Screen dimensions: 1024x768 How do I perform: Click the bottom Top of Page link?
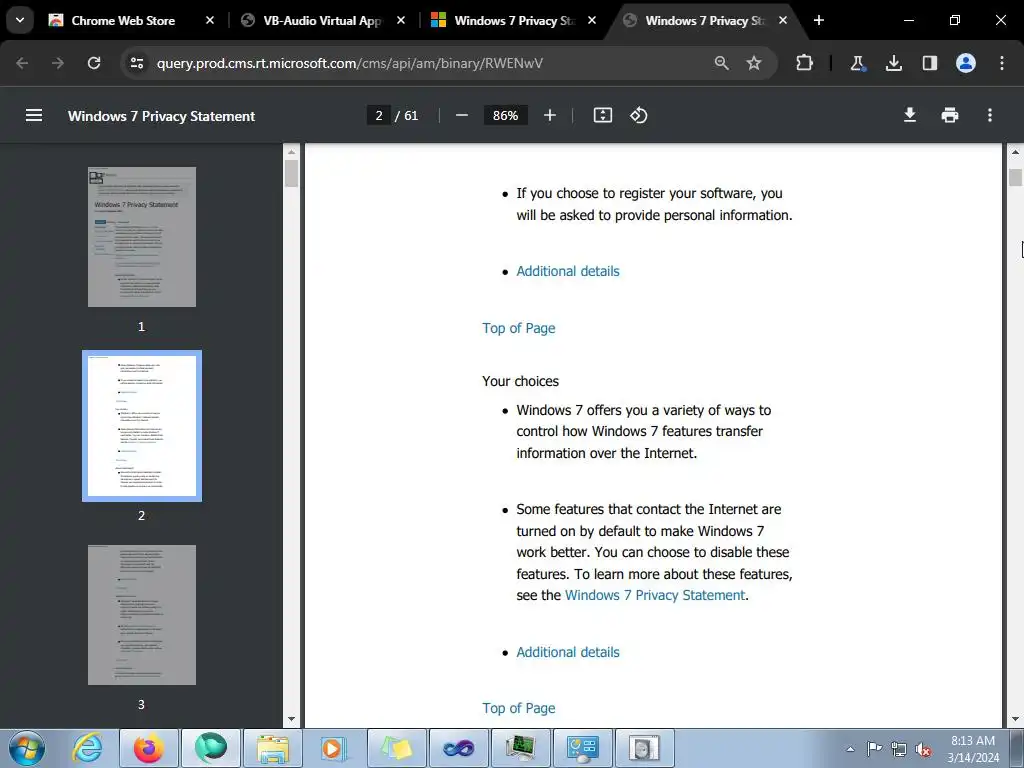pos(519,708)
